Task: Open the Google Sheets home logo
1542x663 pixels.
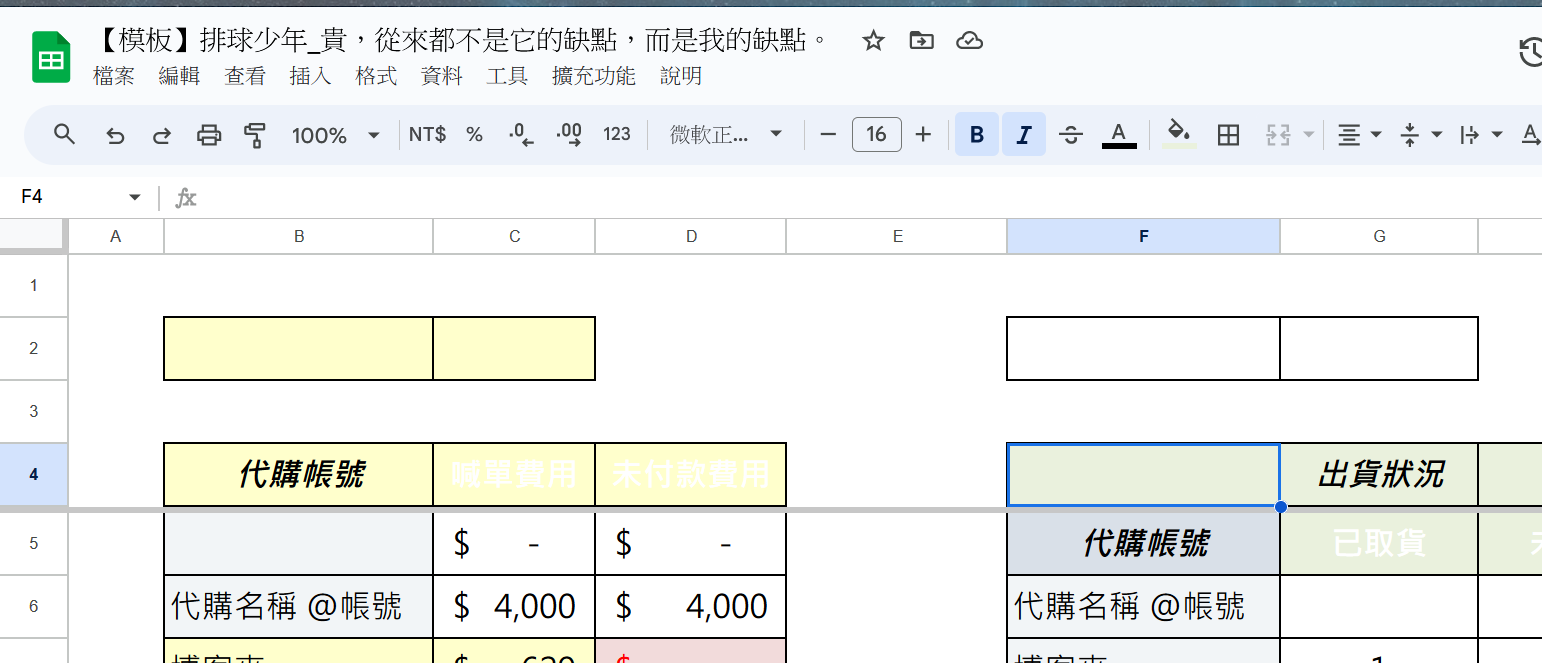Action: tap(49, 58)
